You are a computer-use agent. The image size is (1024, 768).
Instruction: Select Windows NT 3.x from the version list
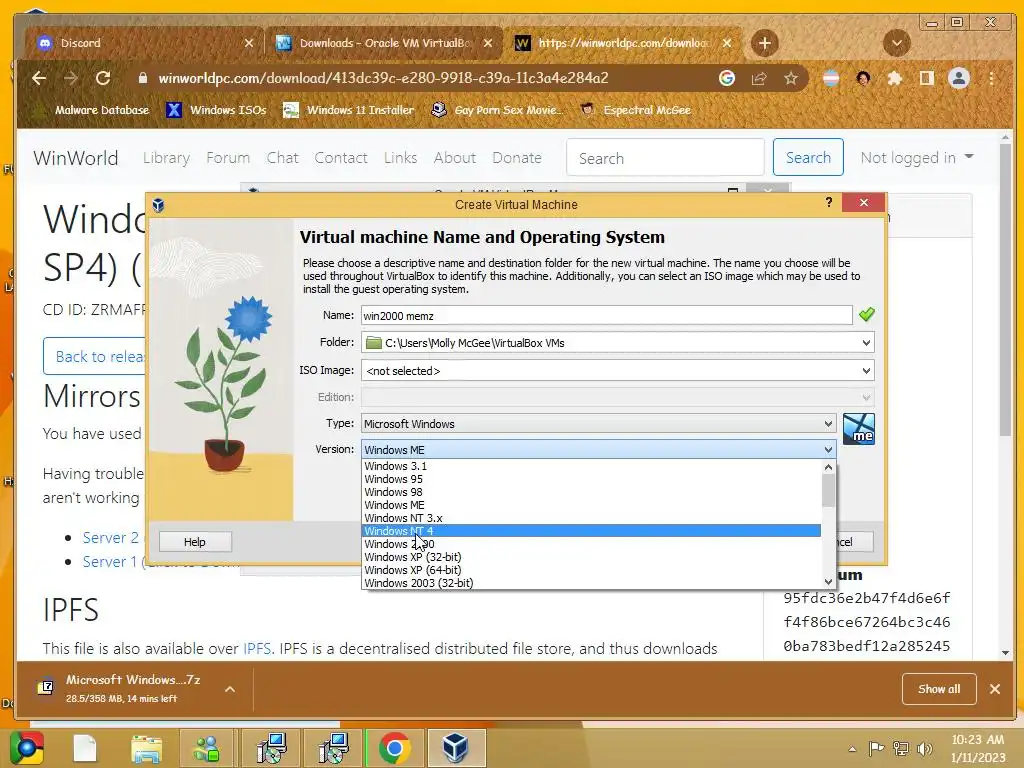point(591,518)
